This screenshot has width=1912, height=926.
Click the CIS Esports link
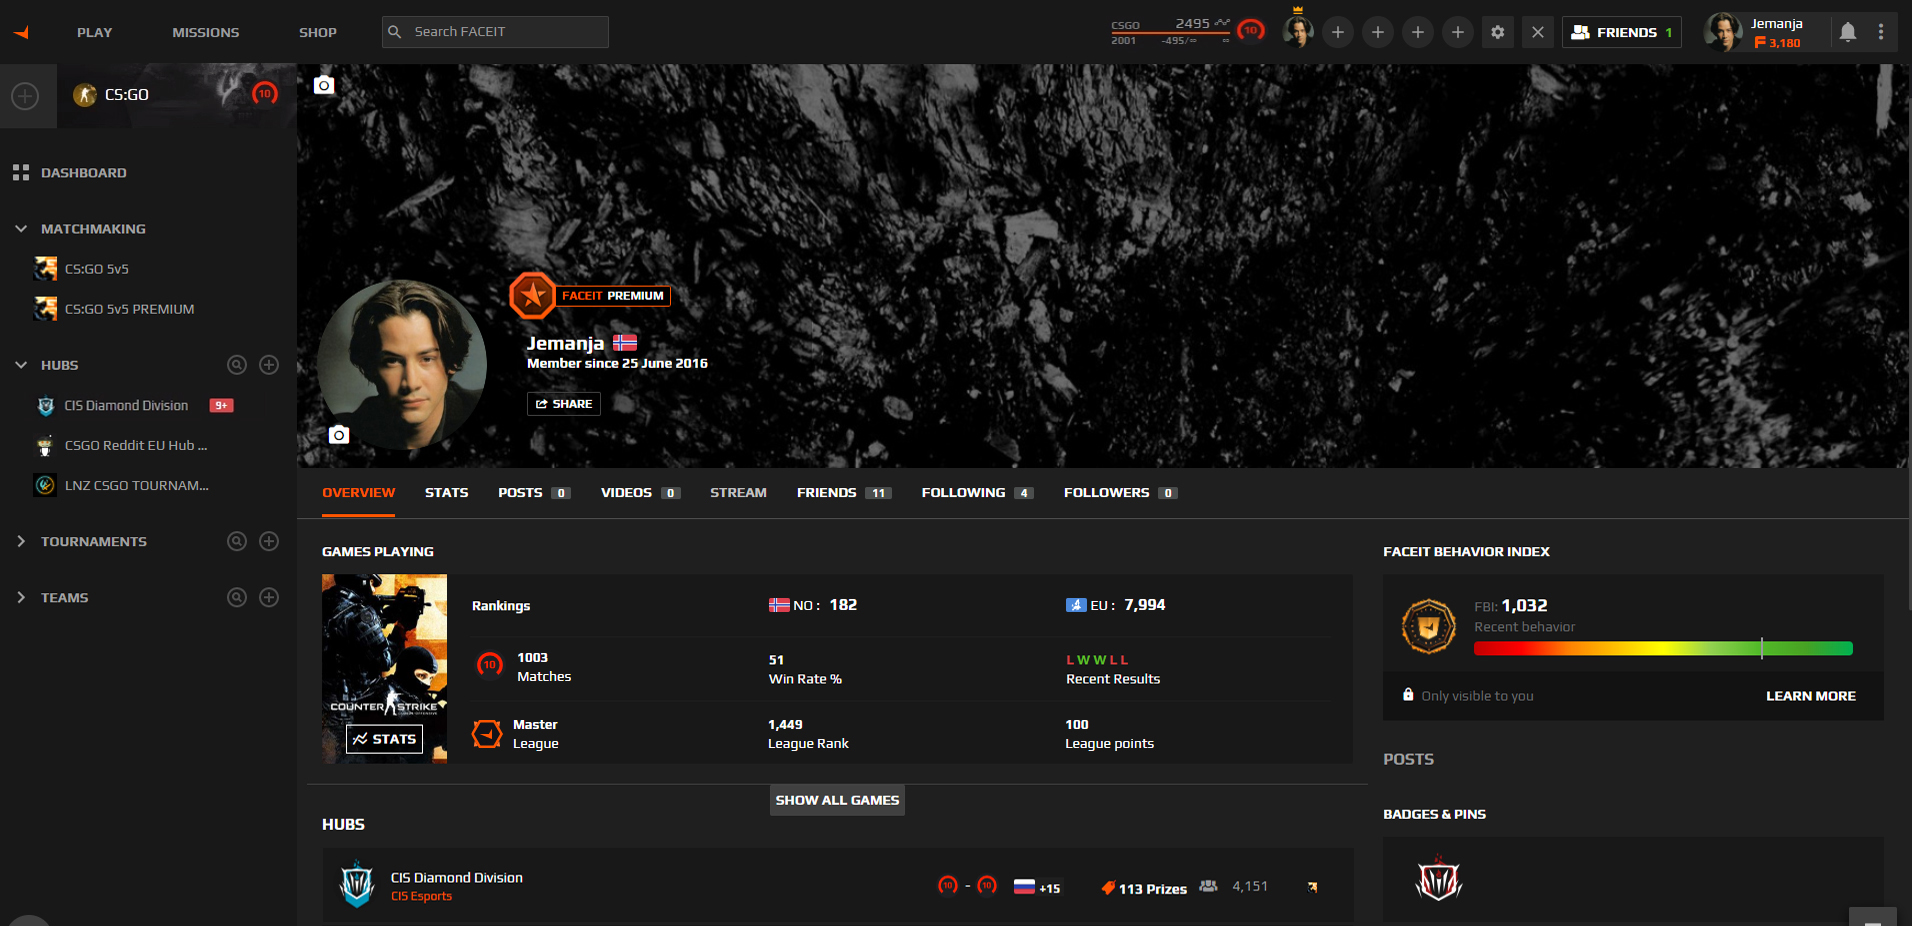coord(421,896)
